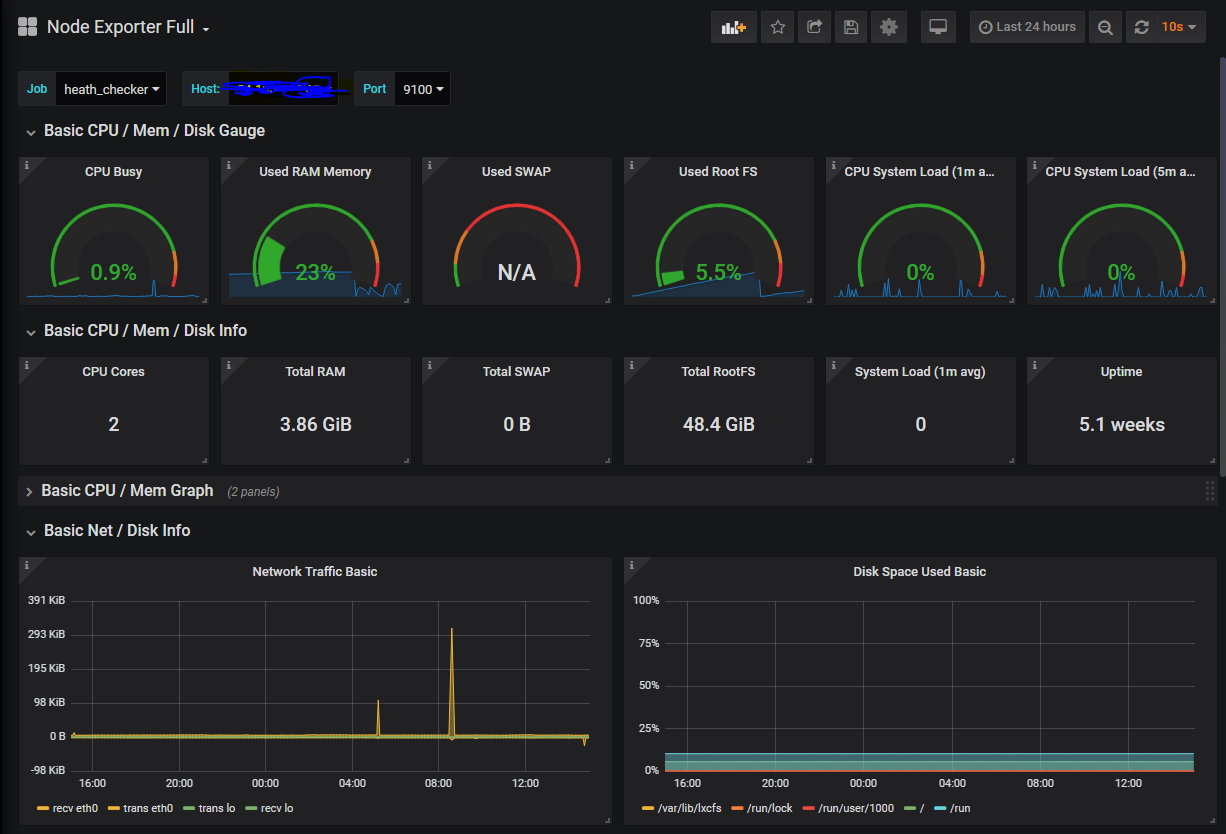Viewport: 1226px width, 834px height.
Task: Click the 3.86 GiB Total RAM value
Action: click(316, 425)
